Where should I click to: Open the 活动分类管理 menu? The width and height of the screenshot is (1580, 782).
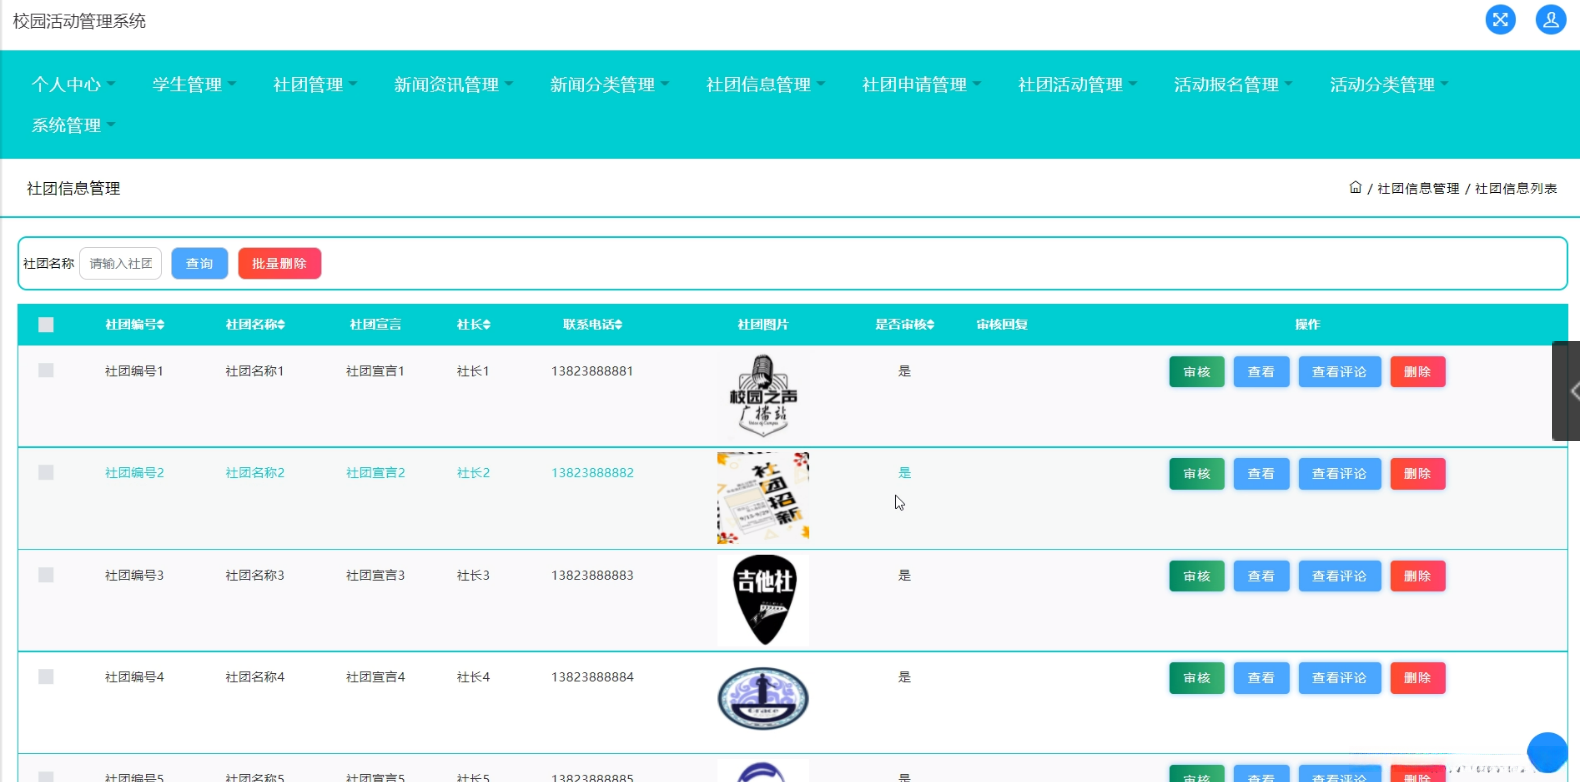1390,85
